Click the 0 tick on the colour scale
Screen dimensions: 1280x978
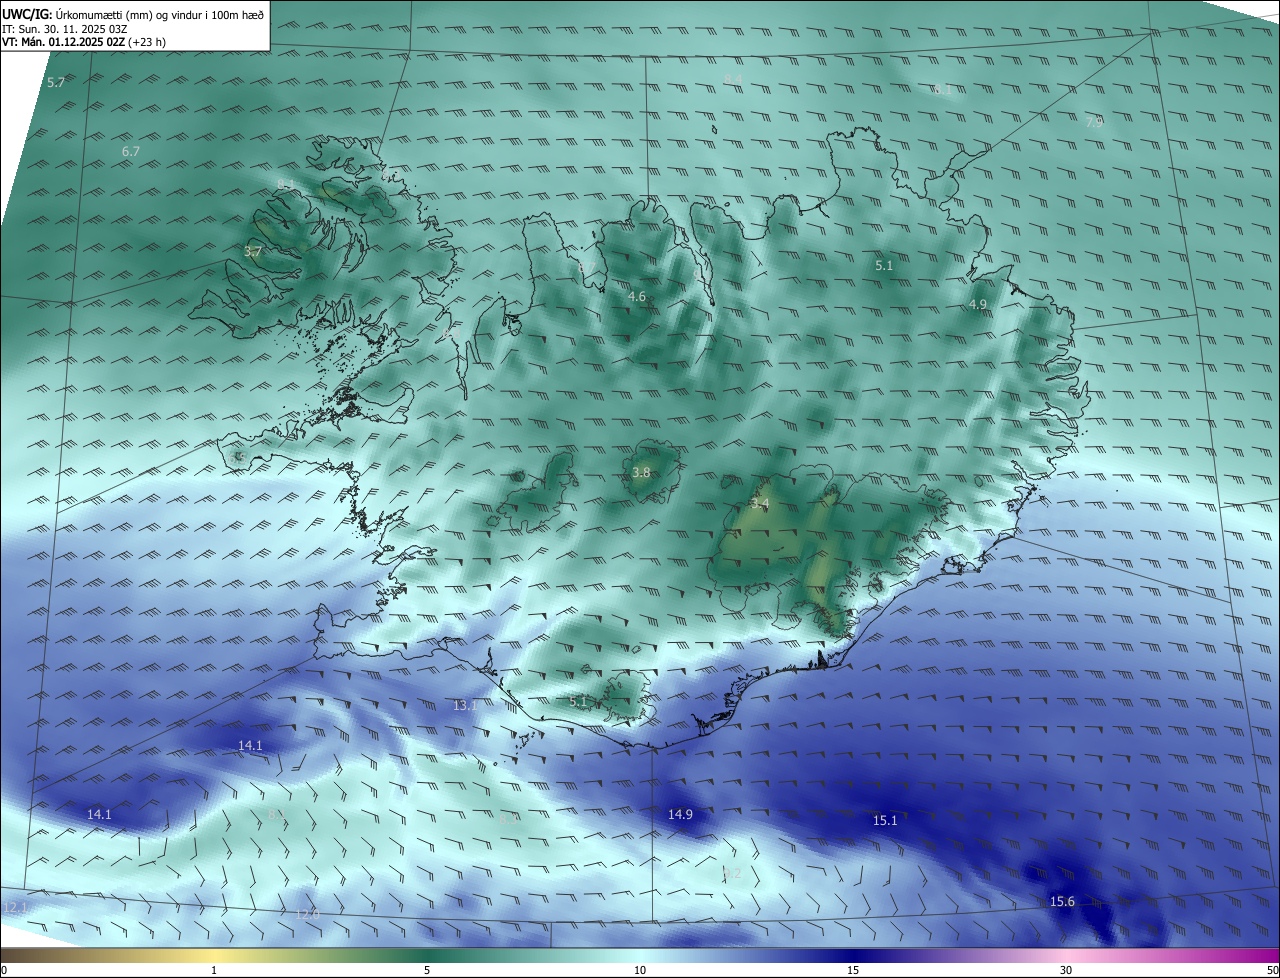coord(4,970)
